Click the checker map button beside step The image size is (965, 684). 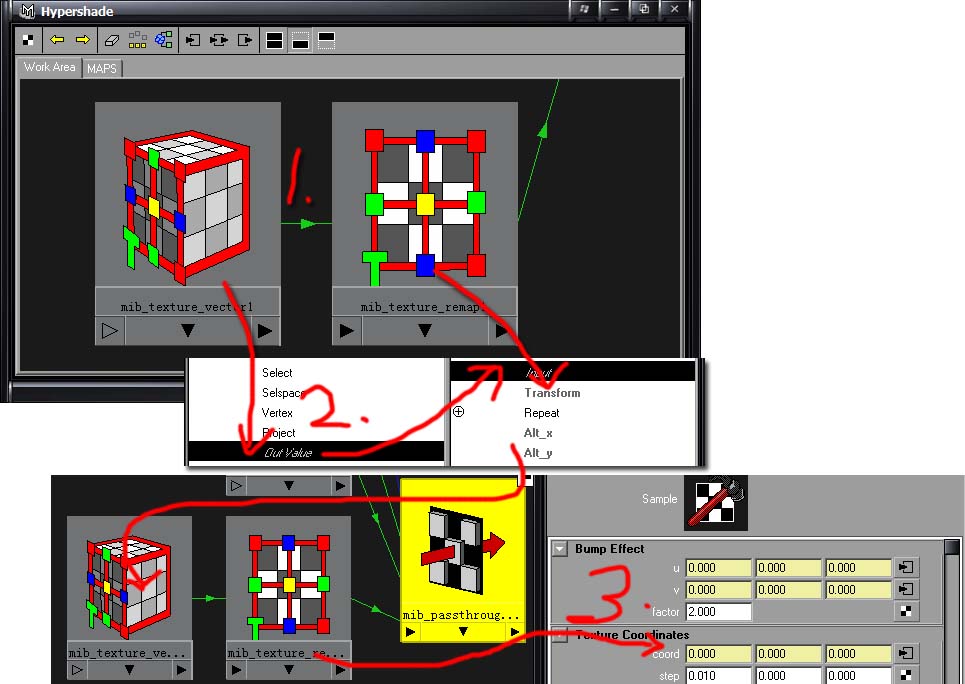tap(906, 675)
